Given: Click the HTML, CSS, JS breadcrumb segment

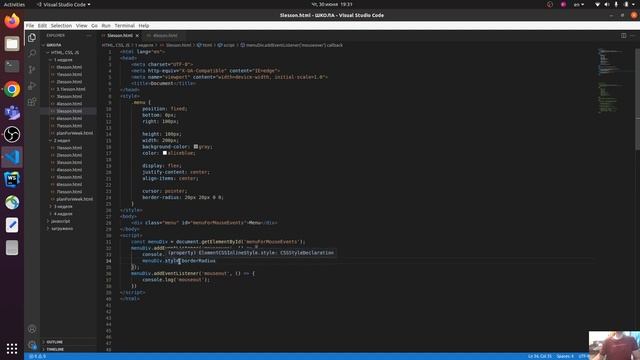Looking at the screenshot, I should pyautogui.click(x=116, y=45).
